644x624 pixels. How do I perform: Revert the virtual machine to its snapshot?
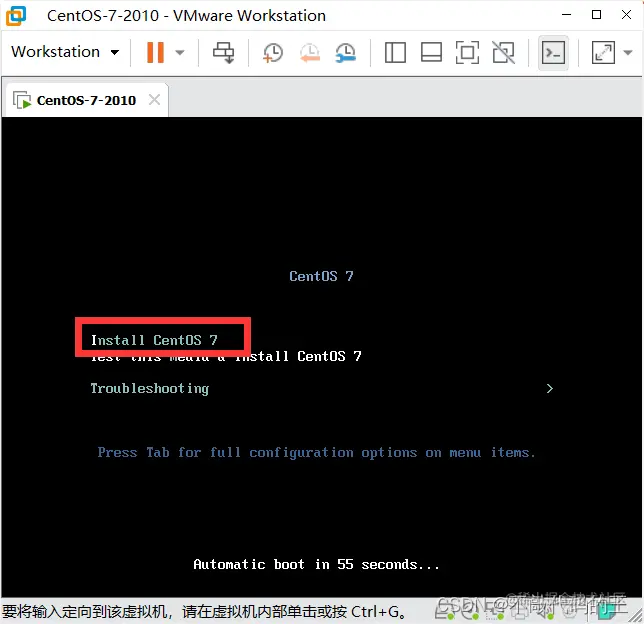pyautogui.click(x=309, y=53)
